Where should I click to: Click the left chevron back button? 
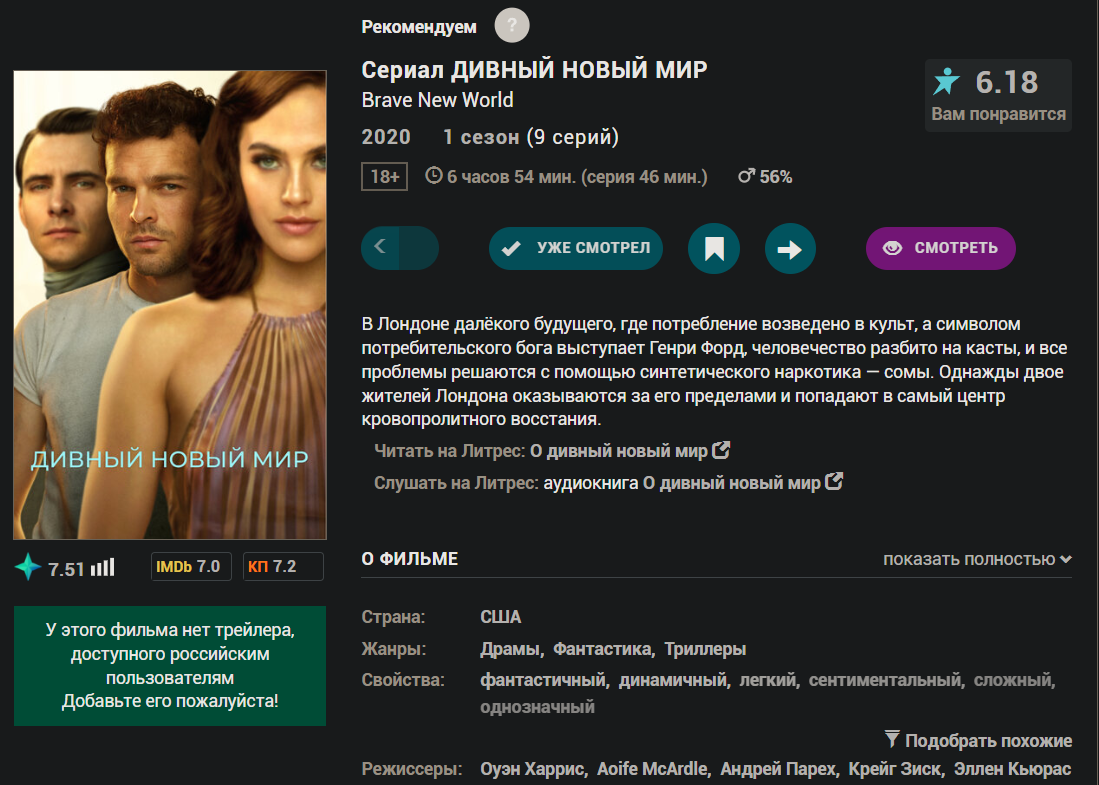coord(380,247)
